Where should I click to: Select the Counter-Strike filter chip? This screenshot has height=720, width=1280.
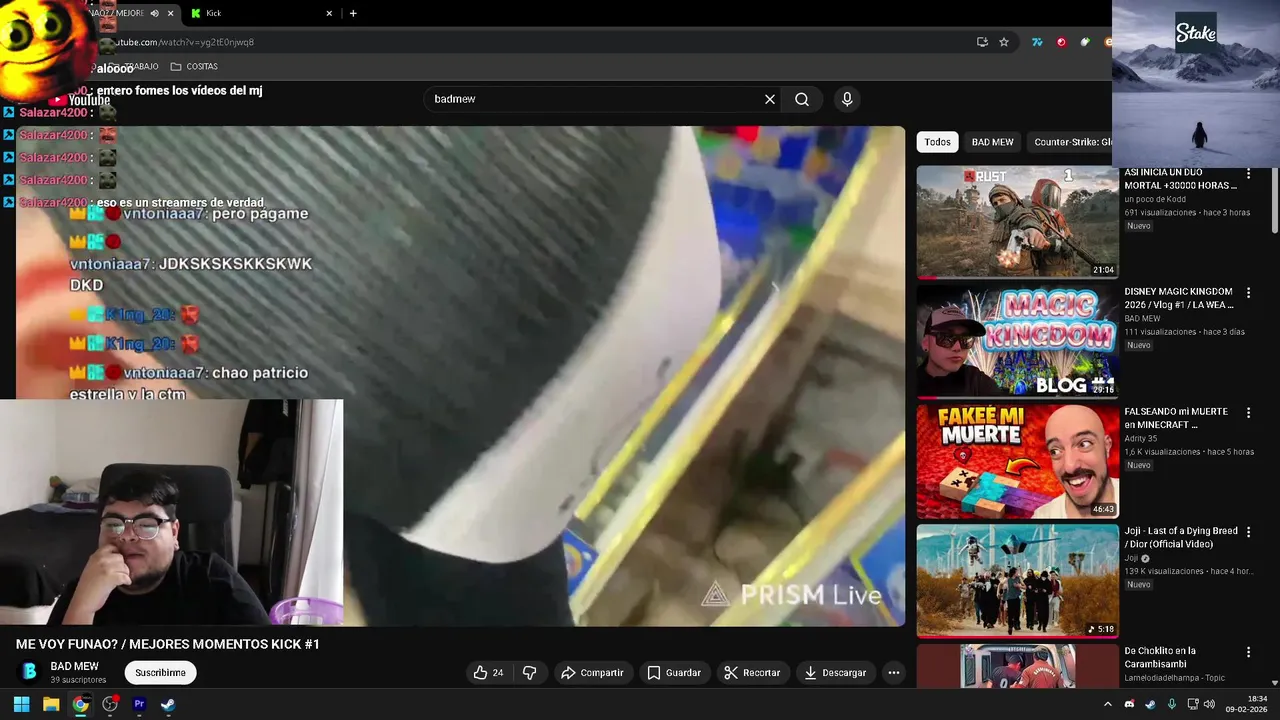pyautogui.click(x=1072, y=142)
